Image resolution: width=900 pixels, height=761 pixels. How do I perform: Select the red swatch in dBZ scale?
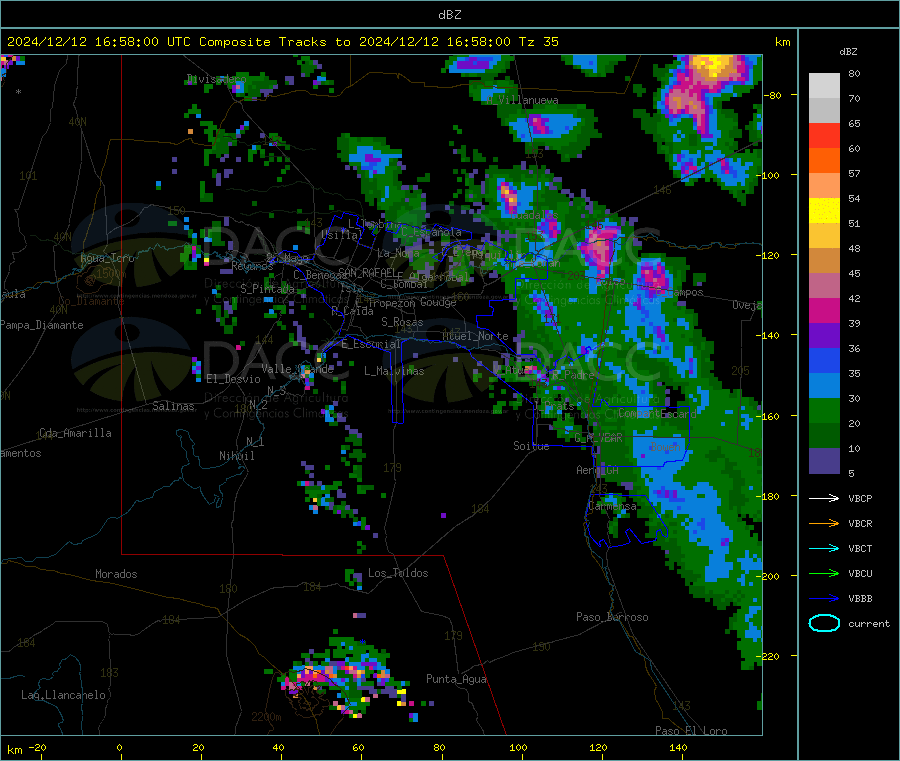tap(824, 135)
